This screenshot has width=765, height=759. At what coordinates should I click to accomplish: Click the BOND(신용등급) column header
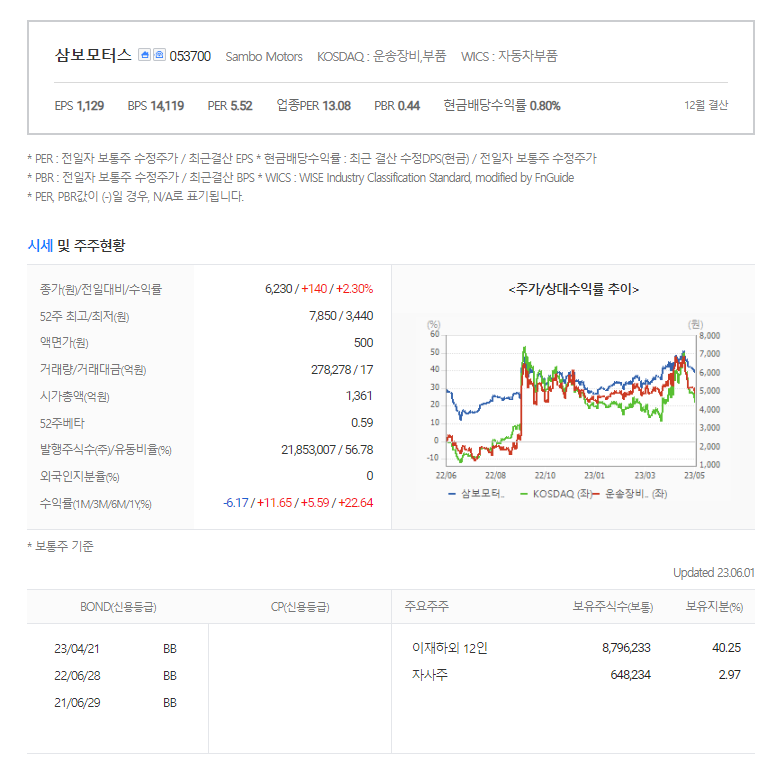(118, 607)
